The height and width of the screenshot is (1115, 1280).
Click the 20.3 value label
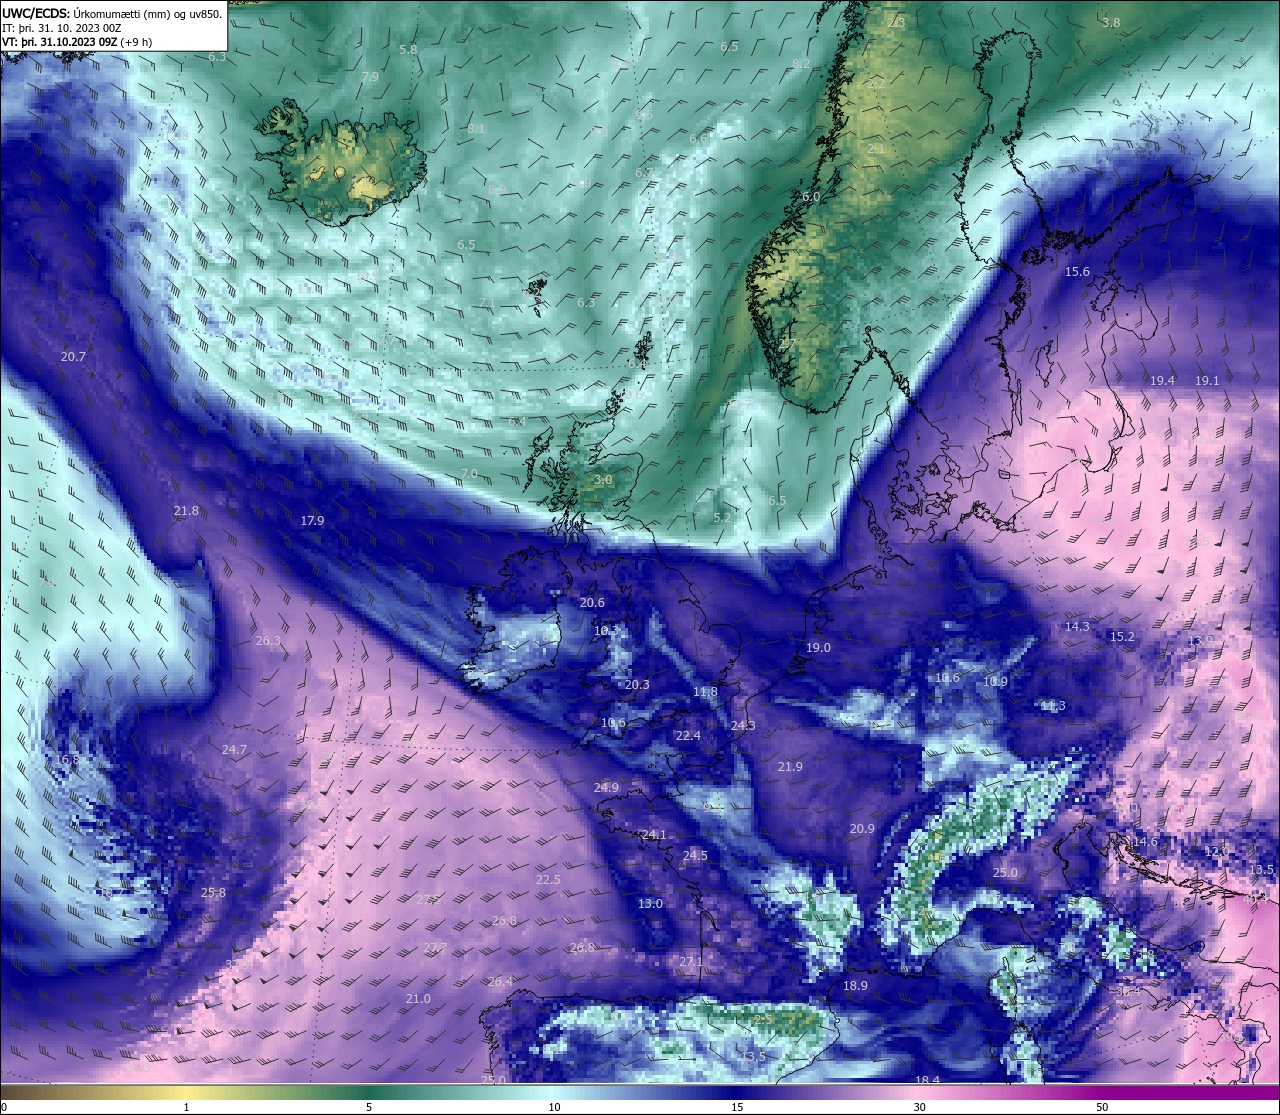pos(637,684)
